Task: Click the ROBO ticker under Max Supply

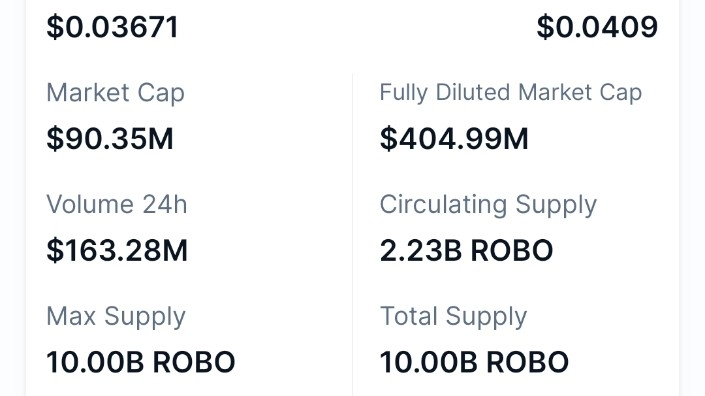Action: 194,362
